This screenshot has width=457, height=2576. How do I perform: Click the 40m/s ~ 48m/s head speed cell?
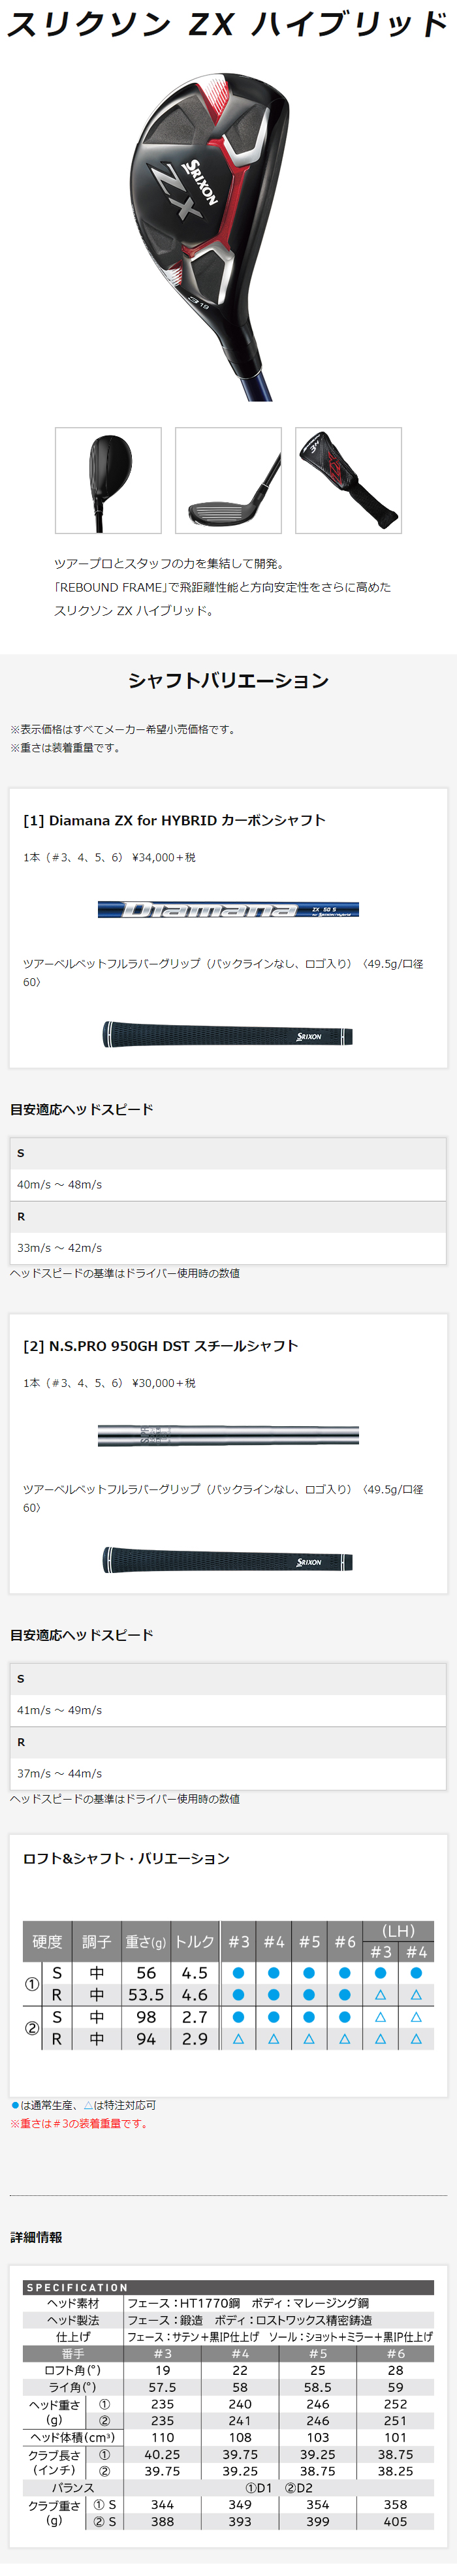click(x=59, y=1184)
